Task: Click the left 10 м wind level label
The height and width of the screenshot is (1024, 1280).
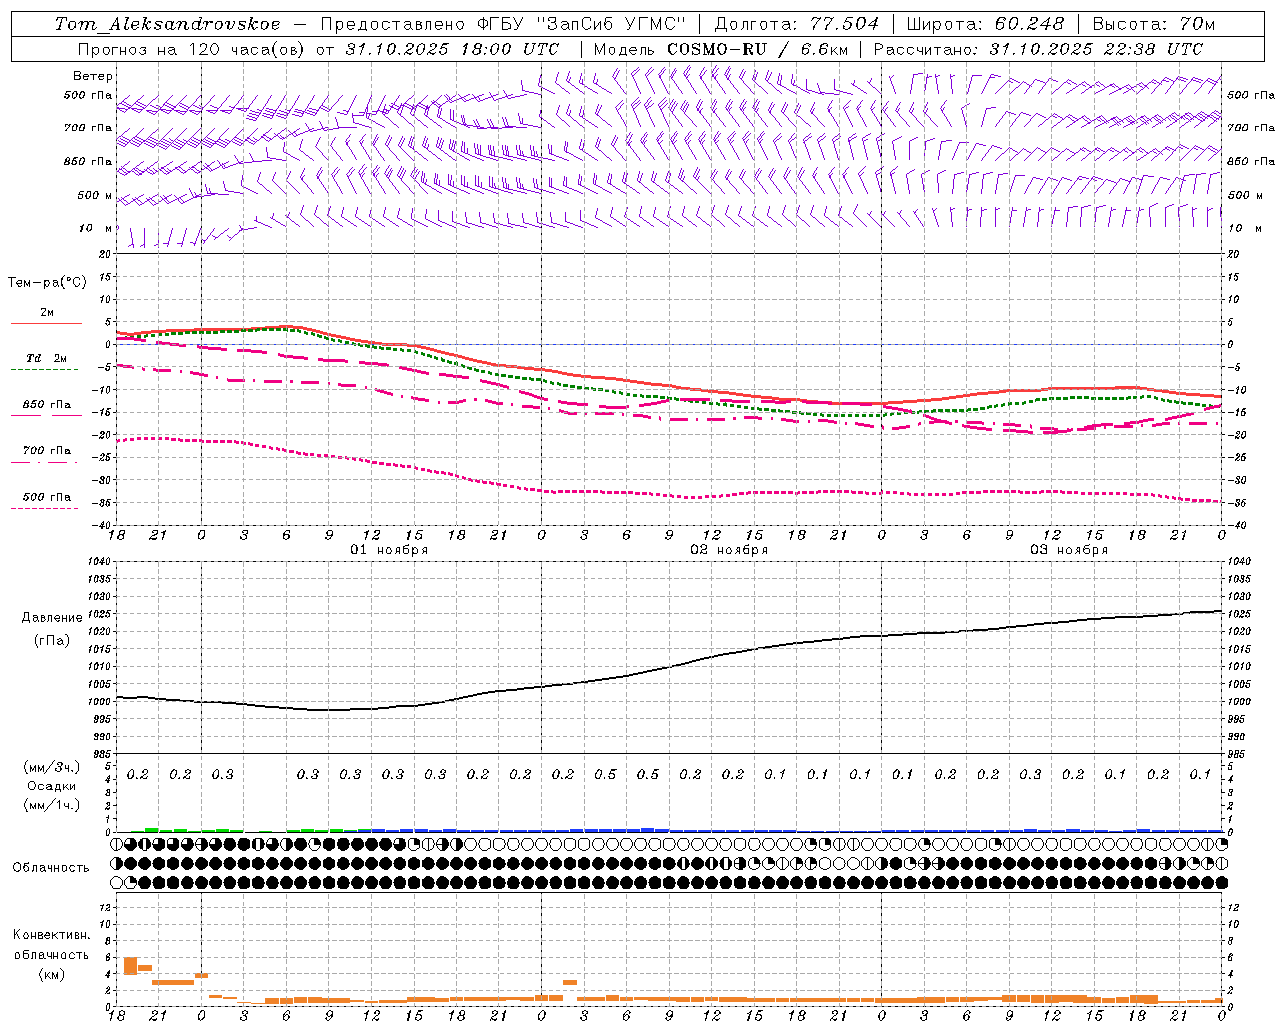Action: click(x=95, y=228)
